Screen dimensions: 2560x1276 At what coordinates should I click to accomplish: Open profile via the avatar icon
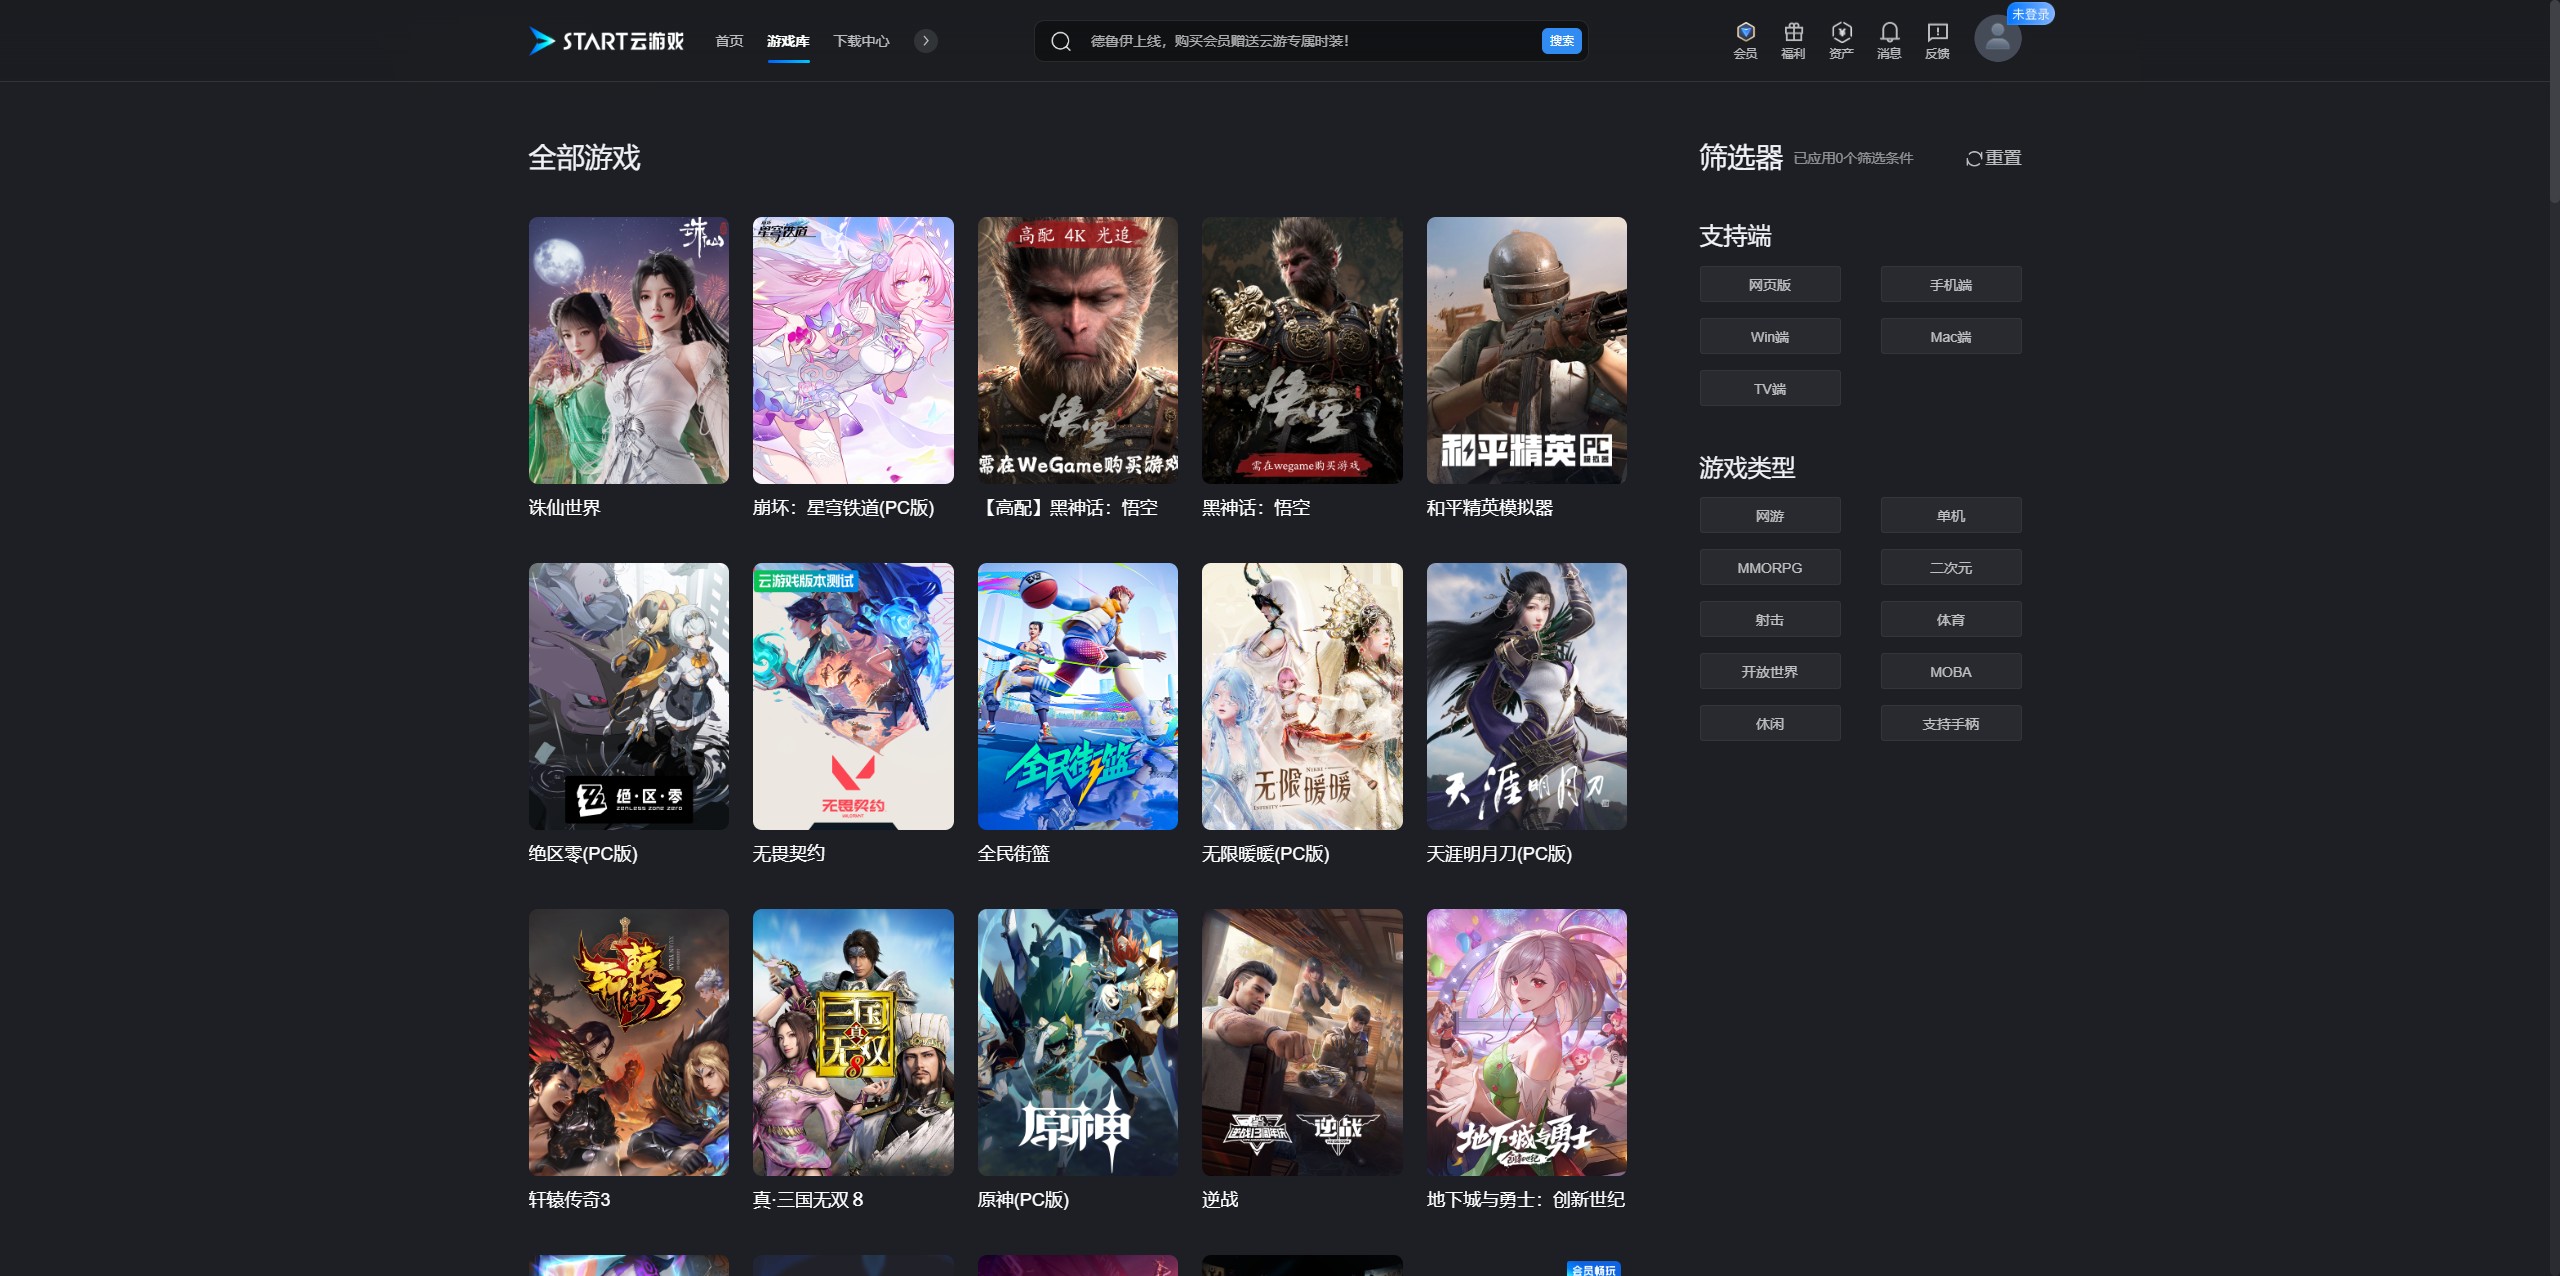tap(1998, 40)
